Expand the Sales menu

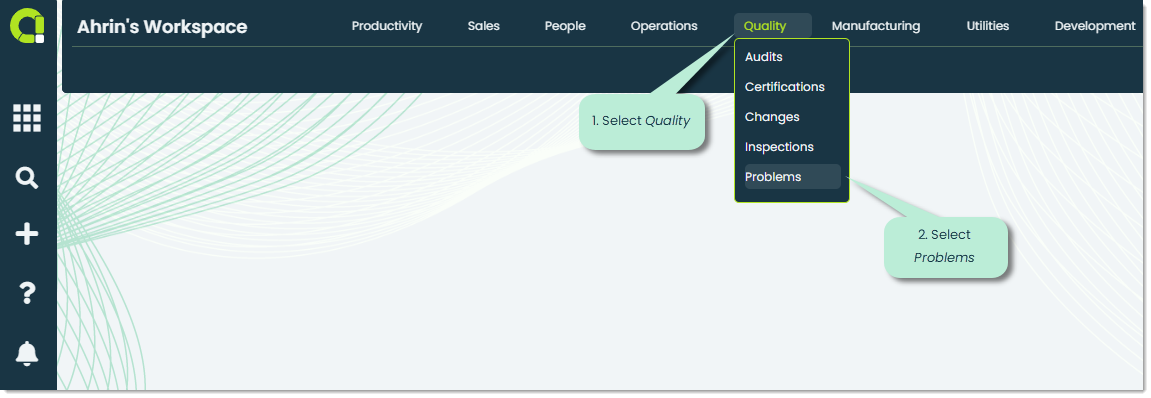484,26
